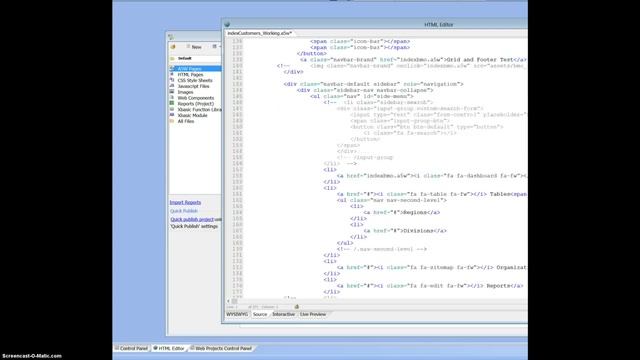Click the lock icon in editor status bar
This screenshot has width=640, height=360.
tap(297, 307)
